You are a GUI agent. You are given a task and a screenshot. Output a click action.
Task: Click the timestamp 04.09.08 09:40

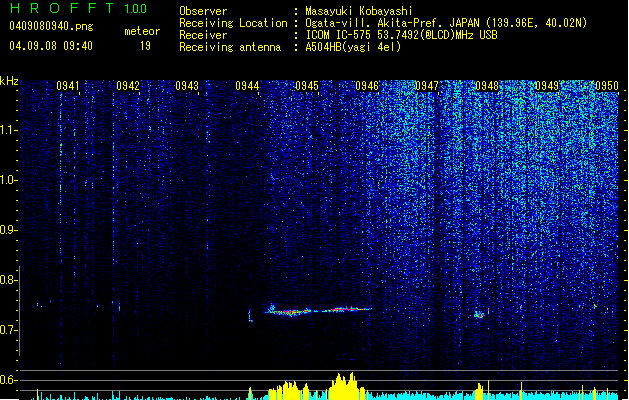(51, 46)
